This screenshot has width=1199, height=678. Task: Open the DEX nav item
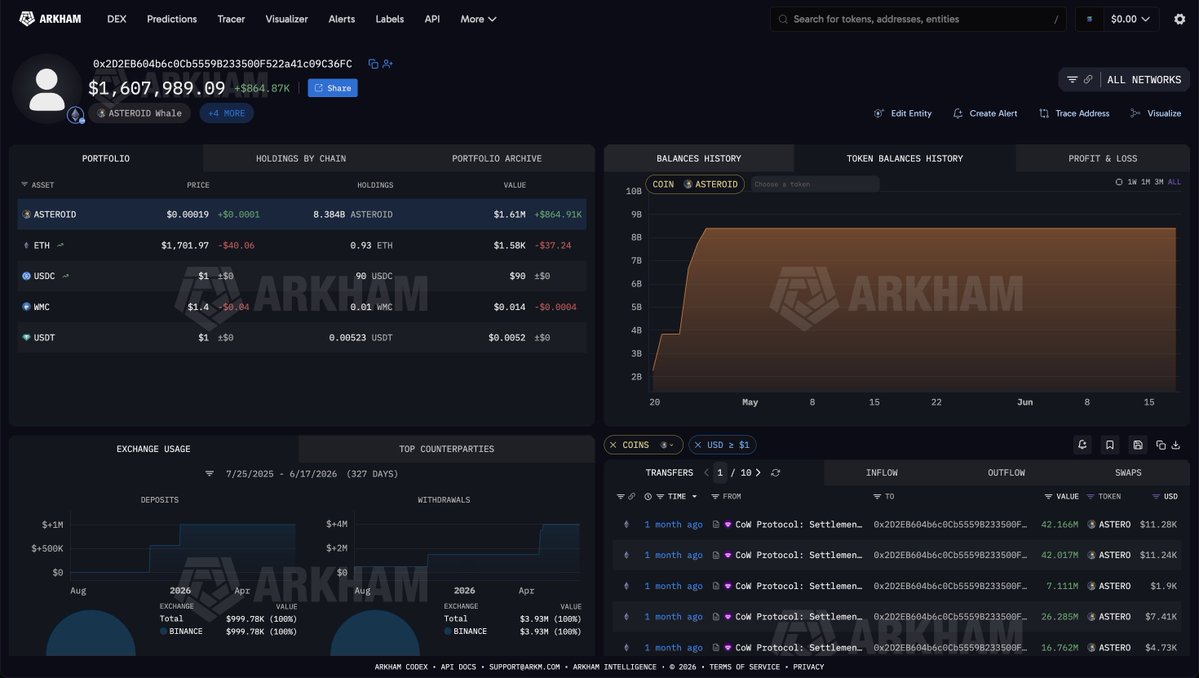point(116,19)
